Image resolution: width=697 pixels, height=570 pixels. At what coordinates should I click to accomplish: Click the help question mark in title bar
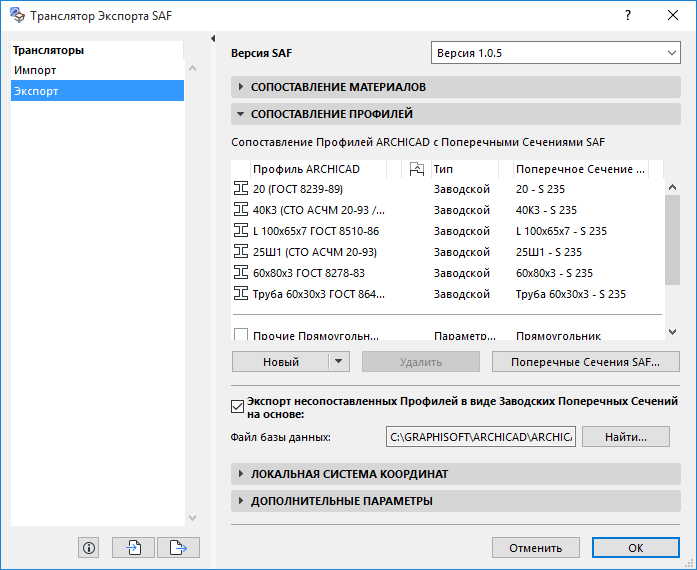[x=628, y=16]
